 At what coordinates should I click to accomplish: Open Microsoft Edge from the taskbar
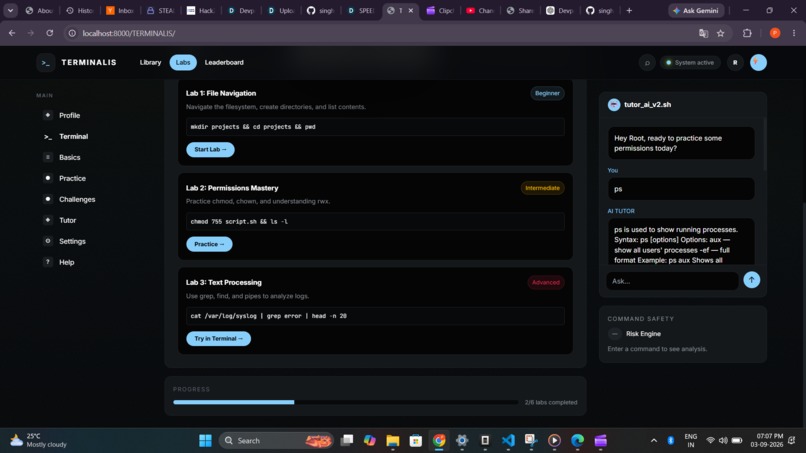(577, 441)
